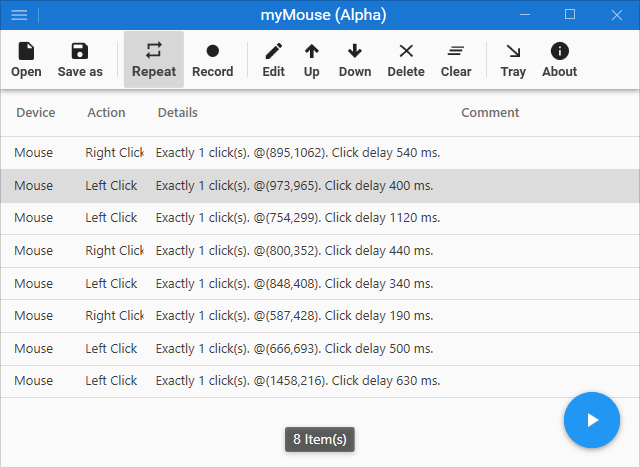This screenshot has width=640, height=468.
Task: Select the row with delay 540 ms
Action: pos(320,153)
